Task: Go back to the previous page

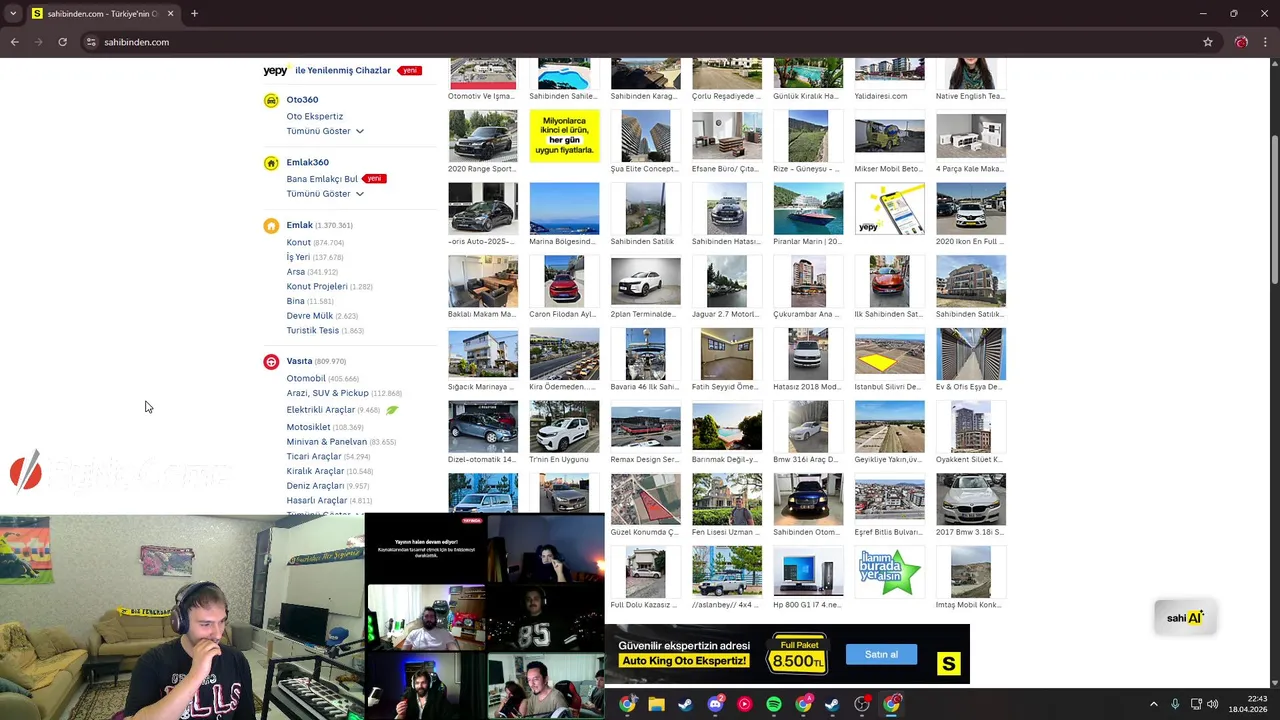Action: [14, 42]
